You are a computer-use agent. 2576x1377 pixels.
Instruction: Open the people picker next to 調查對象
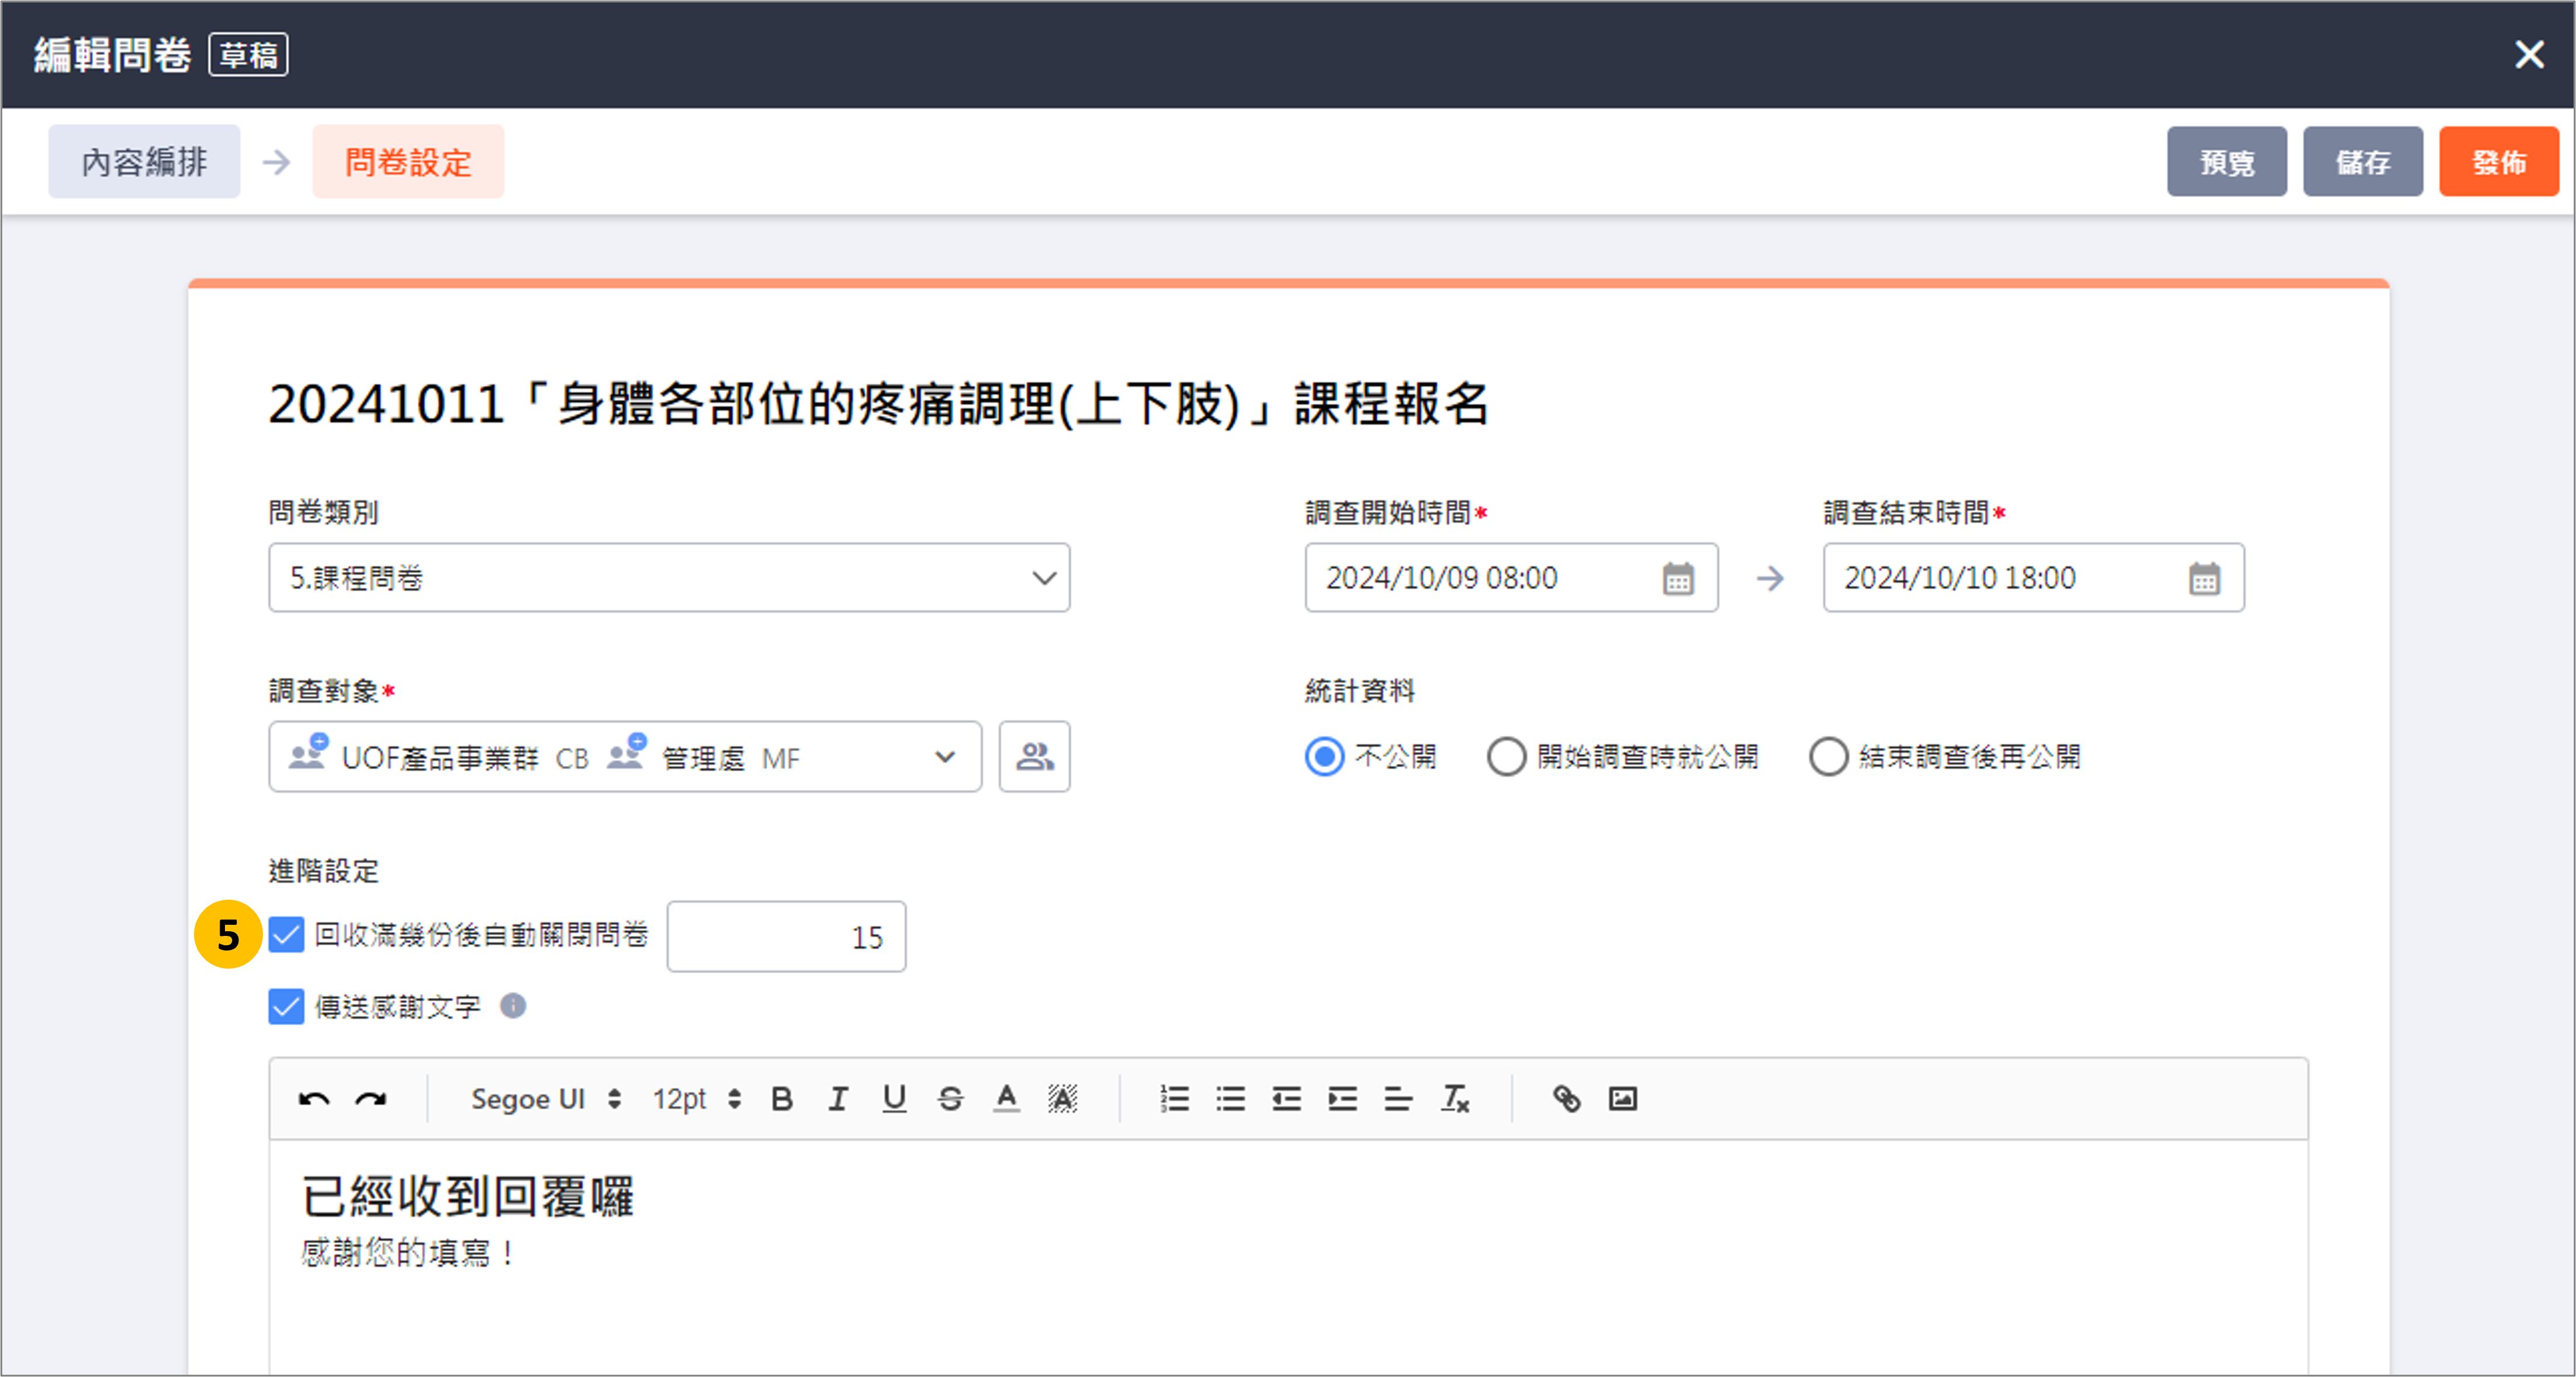click(x=1034, y=757)
